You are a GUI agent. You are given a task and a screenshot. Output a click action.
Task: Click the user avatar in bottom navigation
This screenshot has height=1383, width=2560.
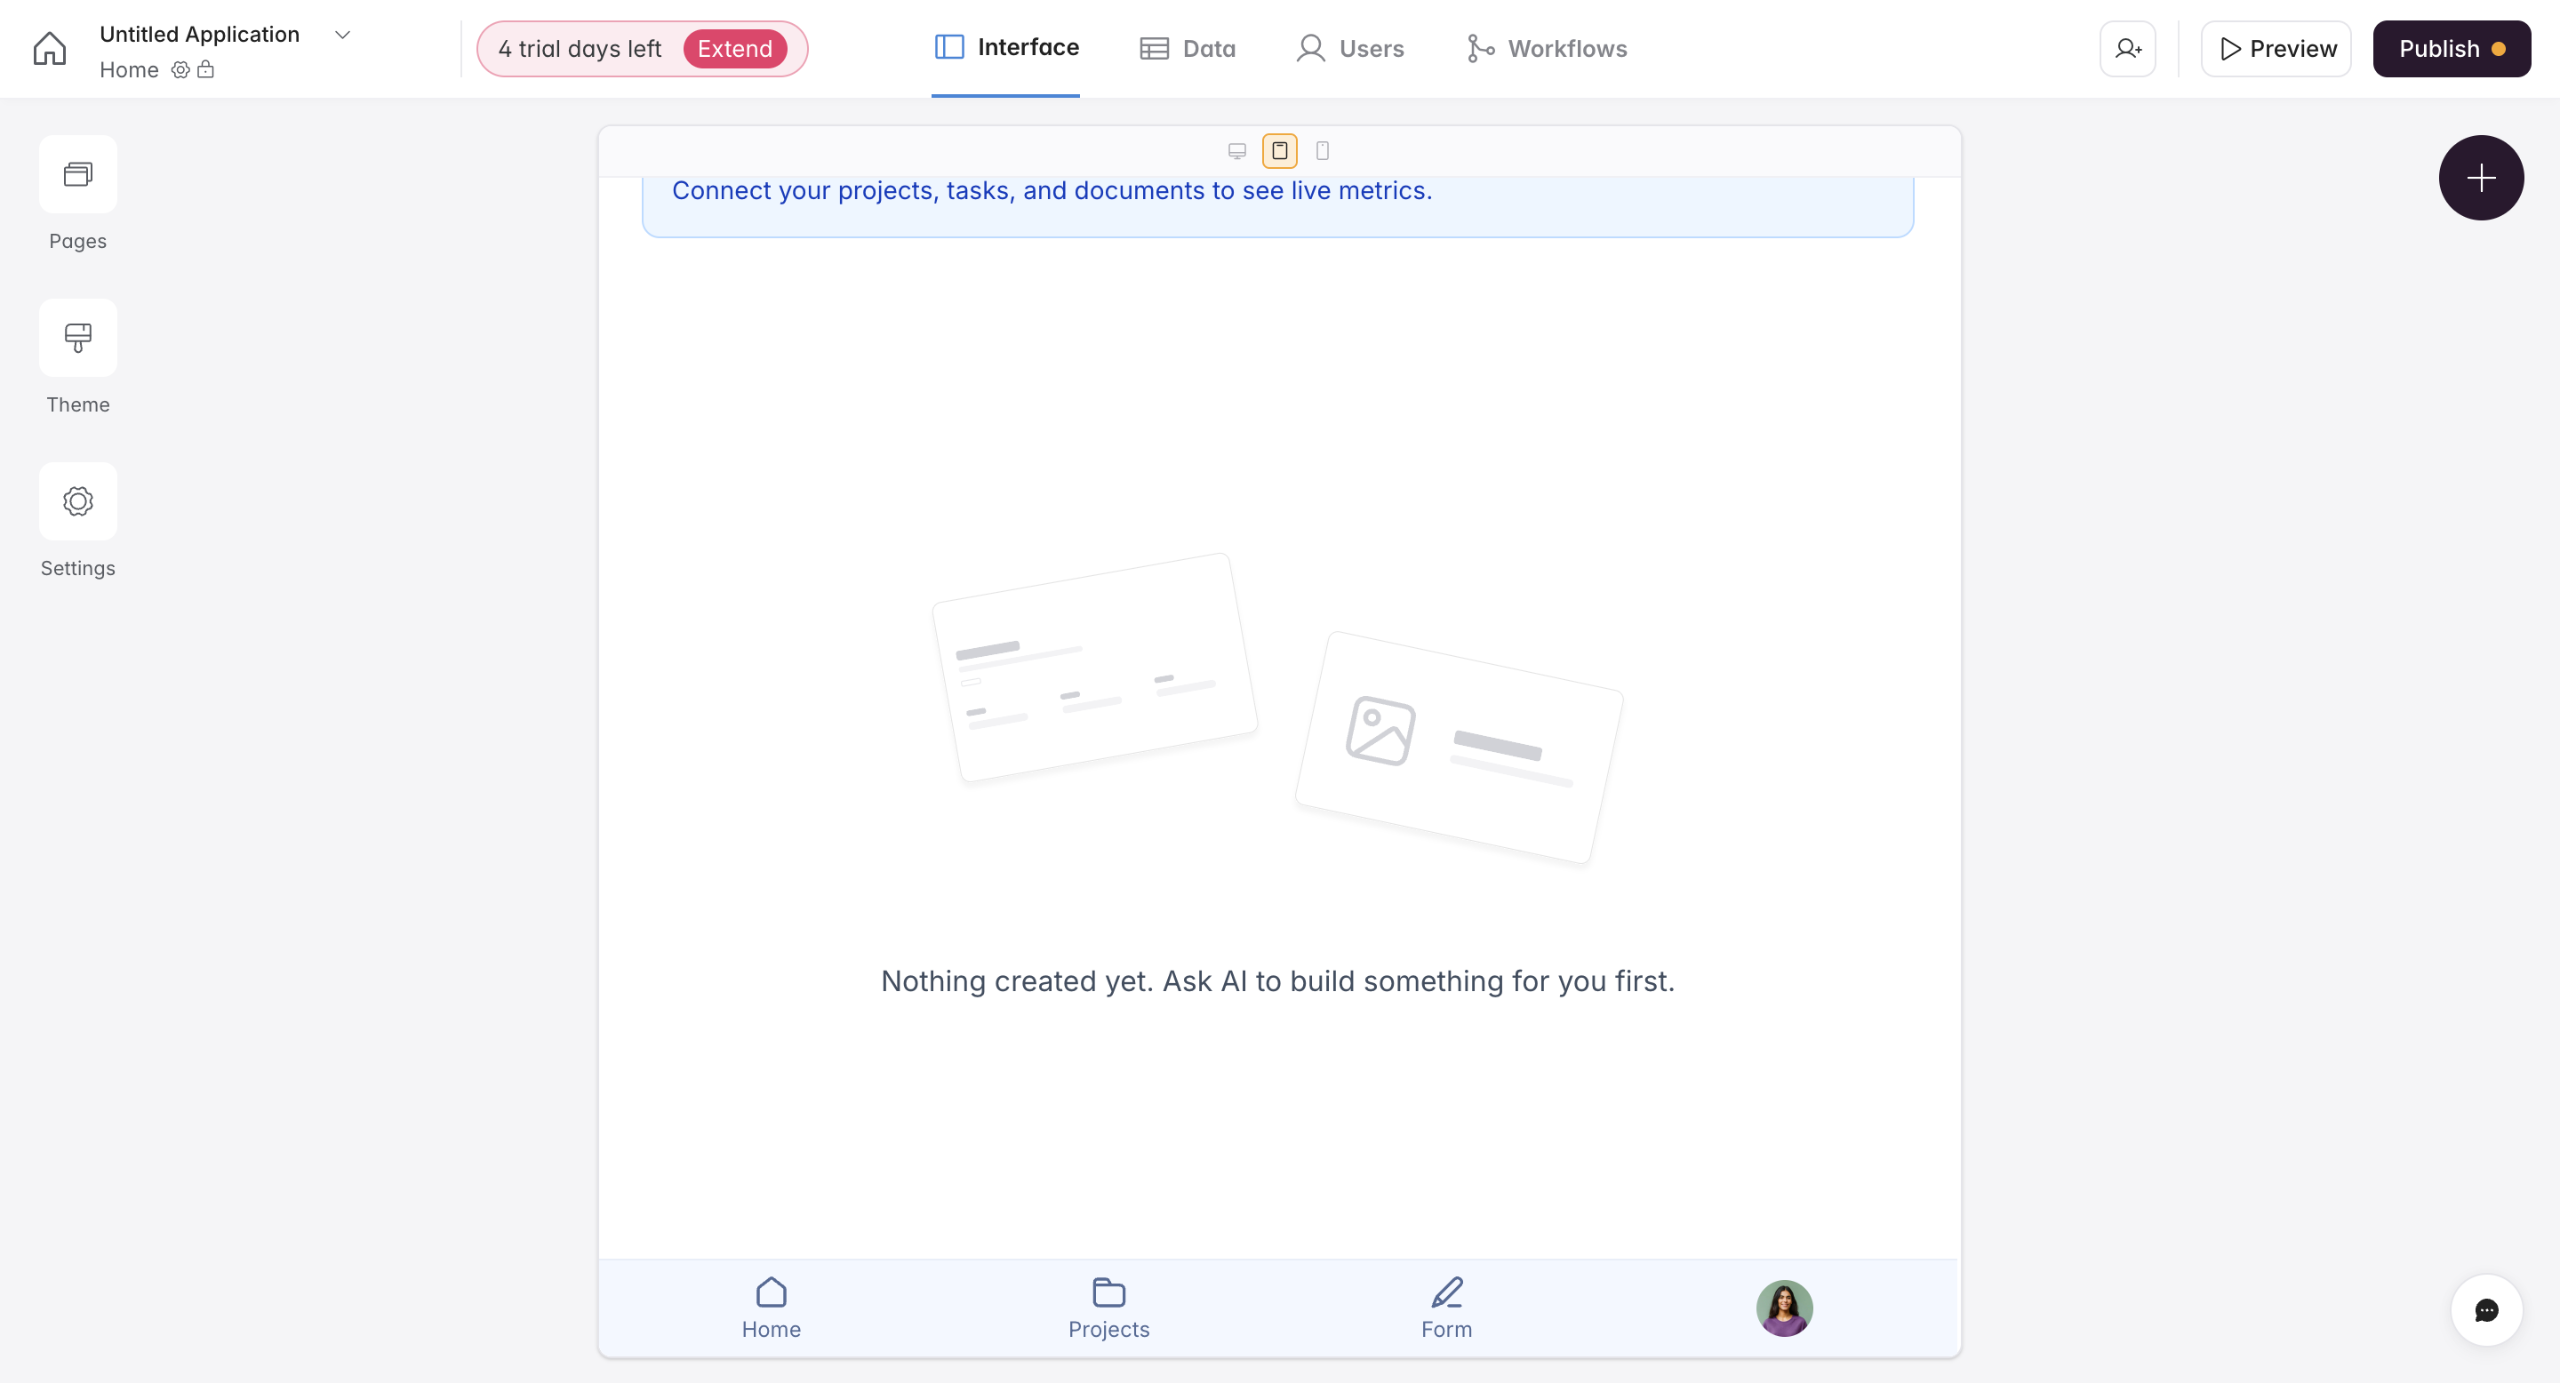coord(1785,1308)
